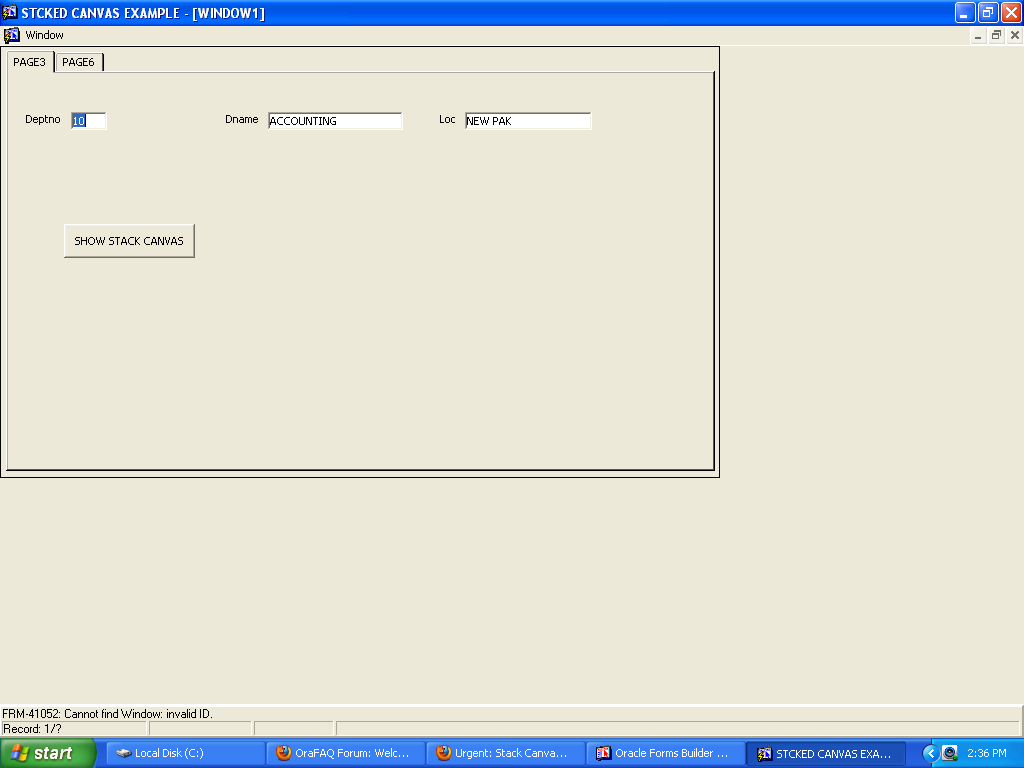Click the Oracle Forms icon in title bar

(10, 13)
